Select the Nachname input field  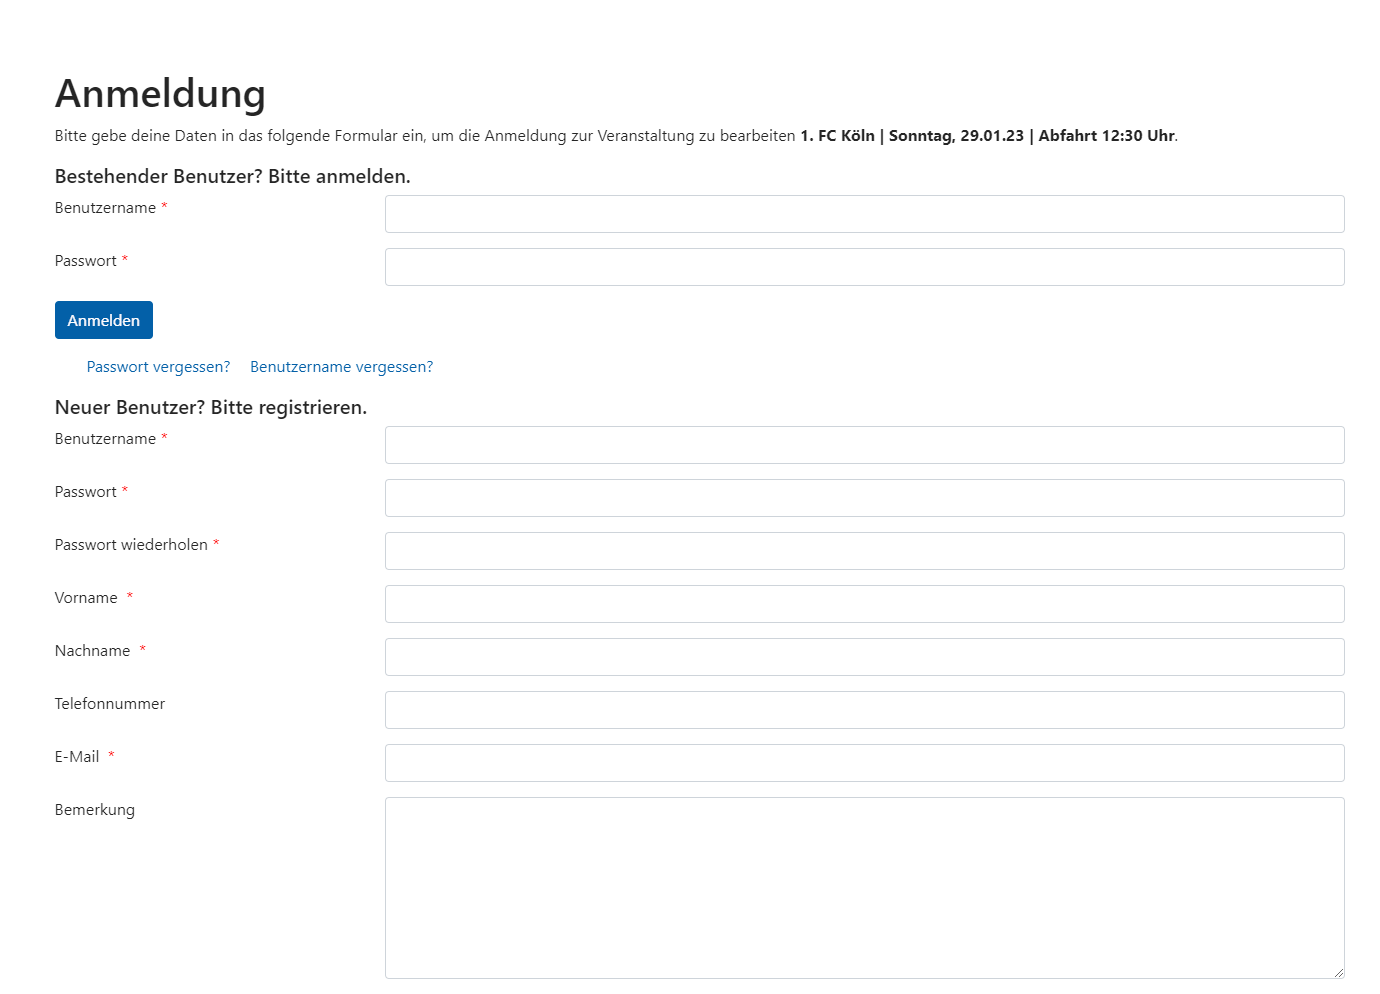point(864,657)
